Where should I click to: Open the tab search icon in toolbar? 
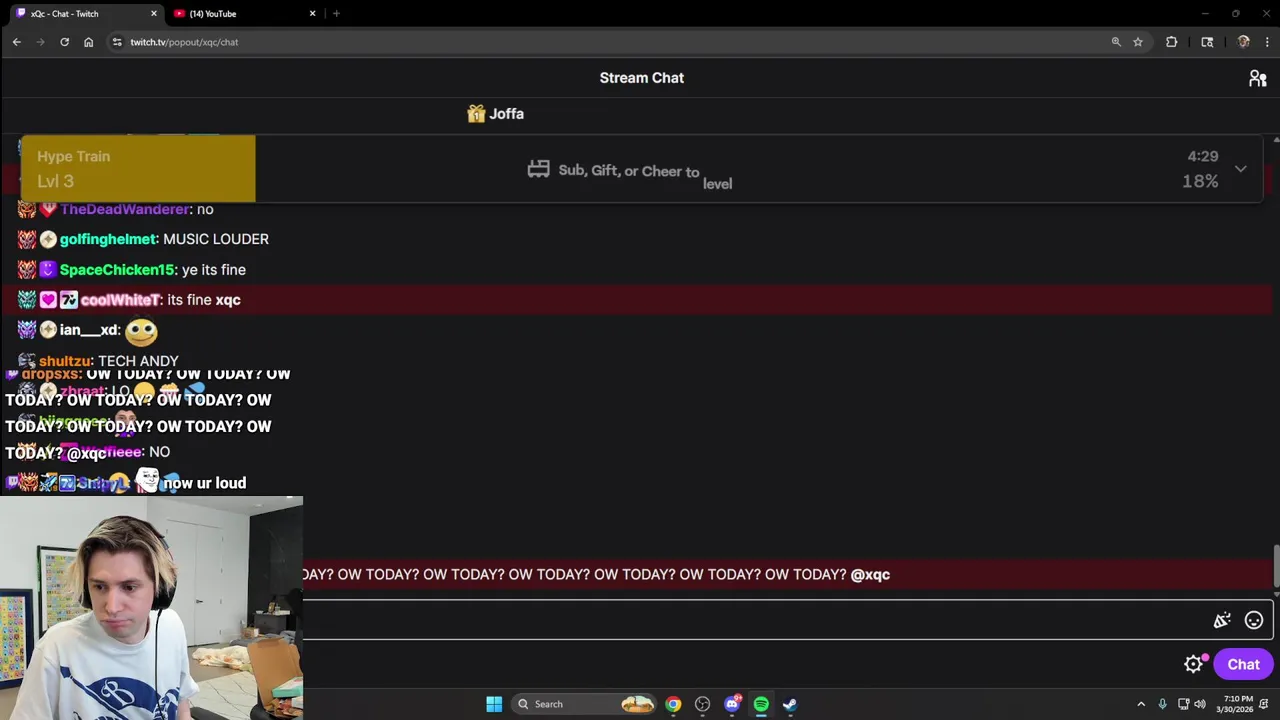[1207, 42]
